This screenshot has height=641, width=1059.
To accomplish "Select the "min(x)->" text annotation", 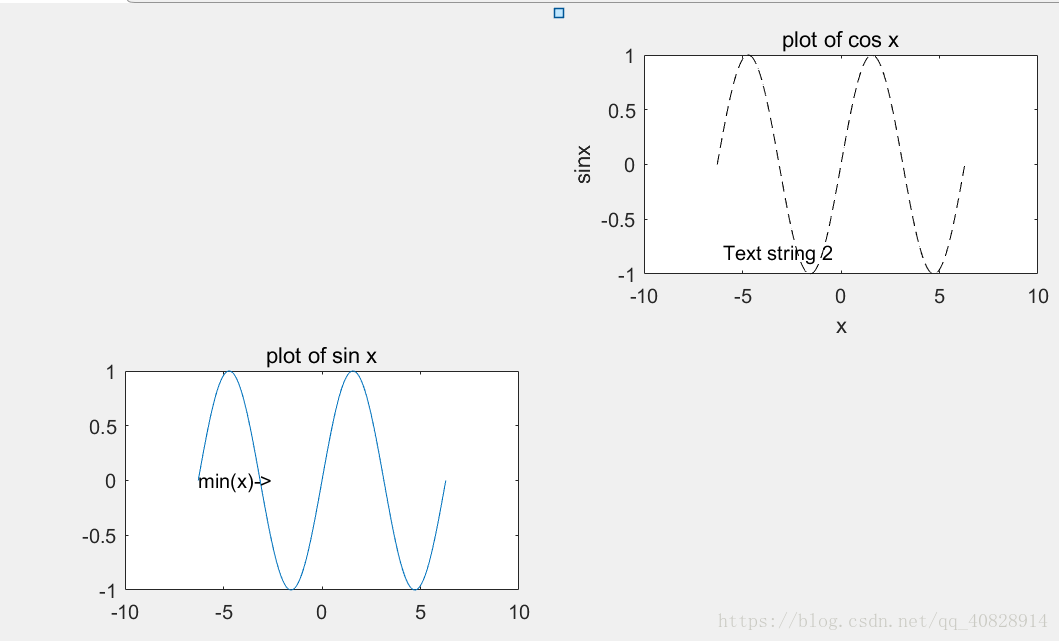I will pyautogui.click(x=234, y=481).
